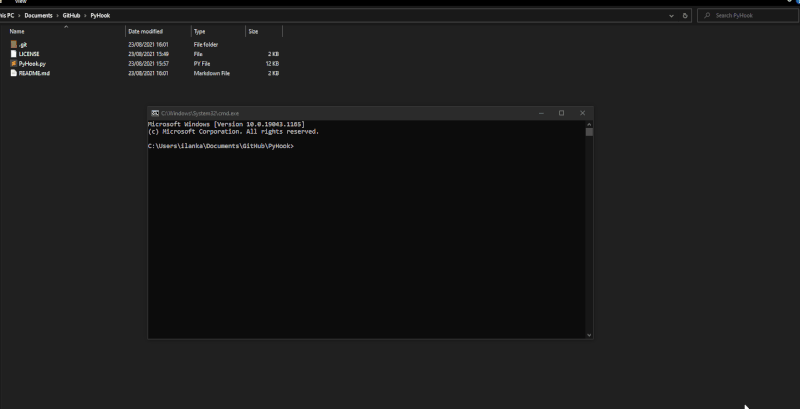This screenshot has width=800, height=409.
Task: Select the README.md file icon
Action: click(x=14, y=73)
